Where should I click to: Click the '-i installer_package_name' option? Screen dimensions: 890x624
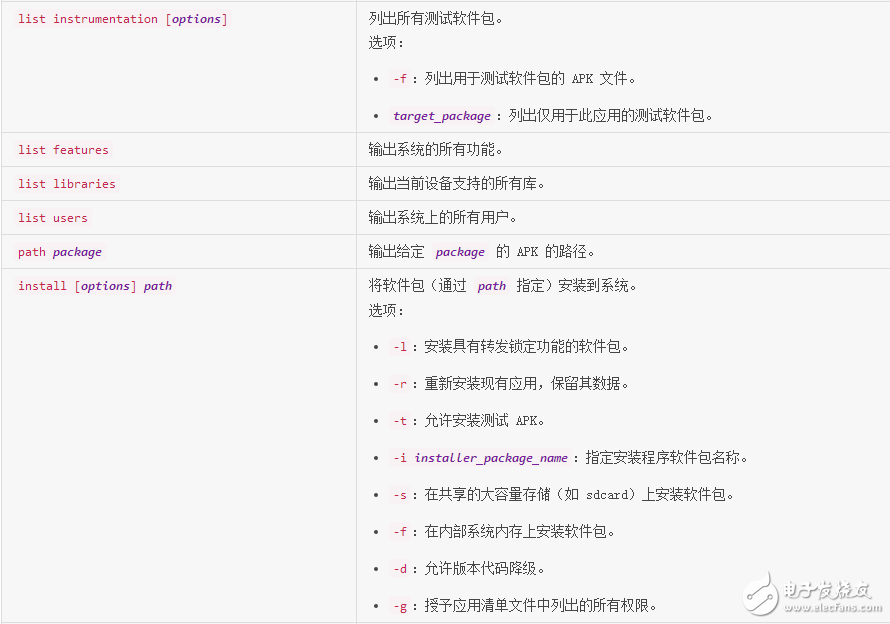point(480,458)
